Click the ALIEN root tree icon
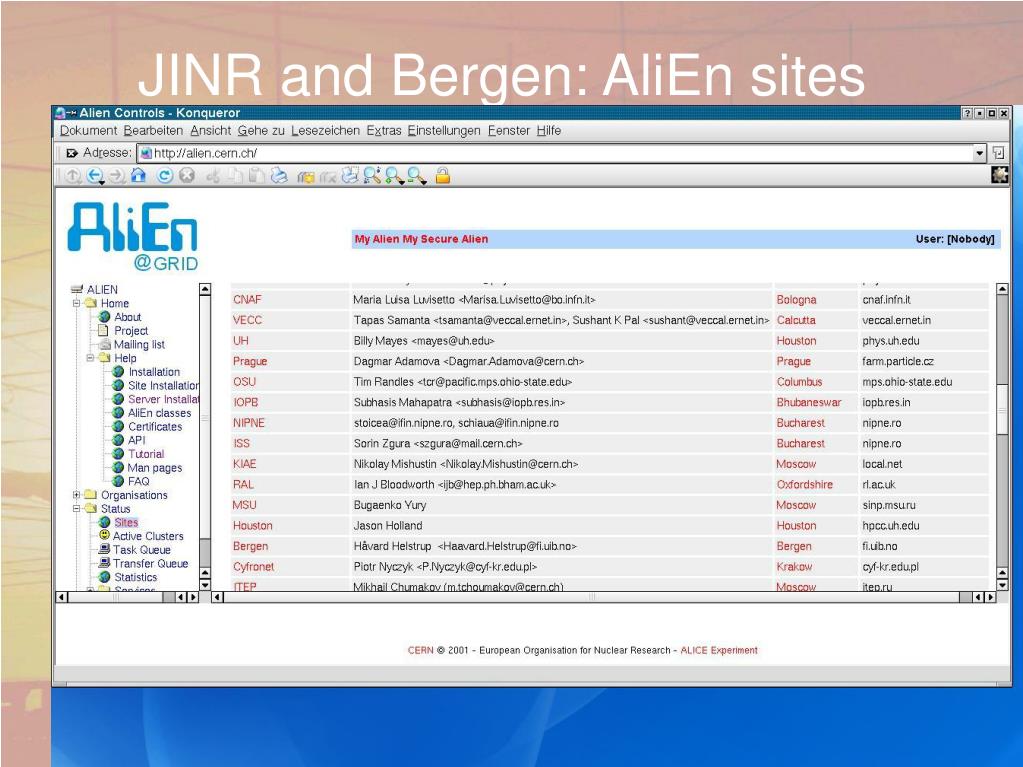This screenshot has width=1023, height=767. [x=77, y=289]
